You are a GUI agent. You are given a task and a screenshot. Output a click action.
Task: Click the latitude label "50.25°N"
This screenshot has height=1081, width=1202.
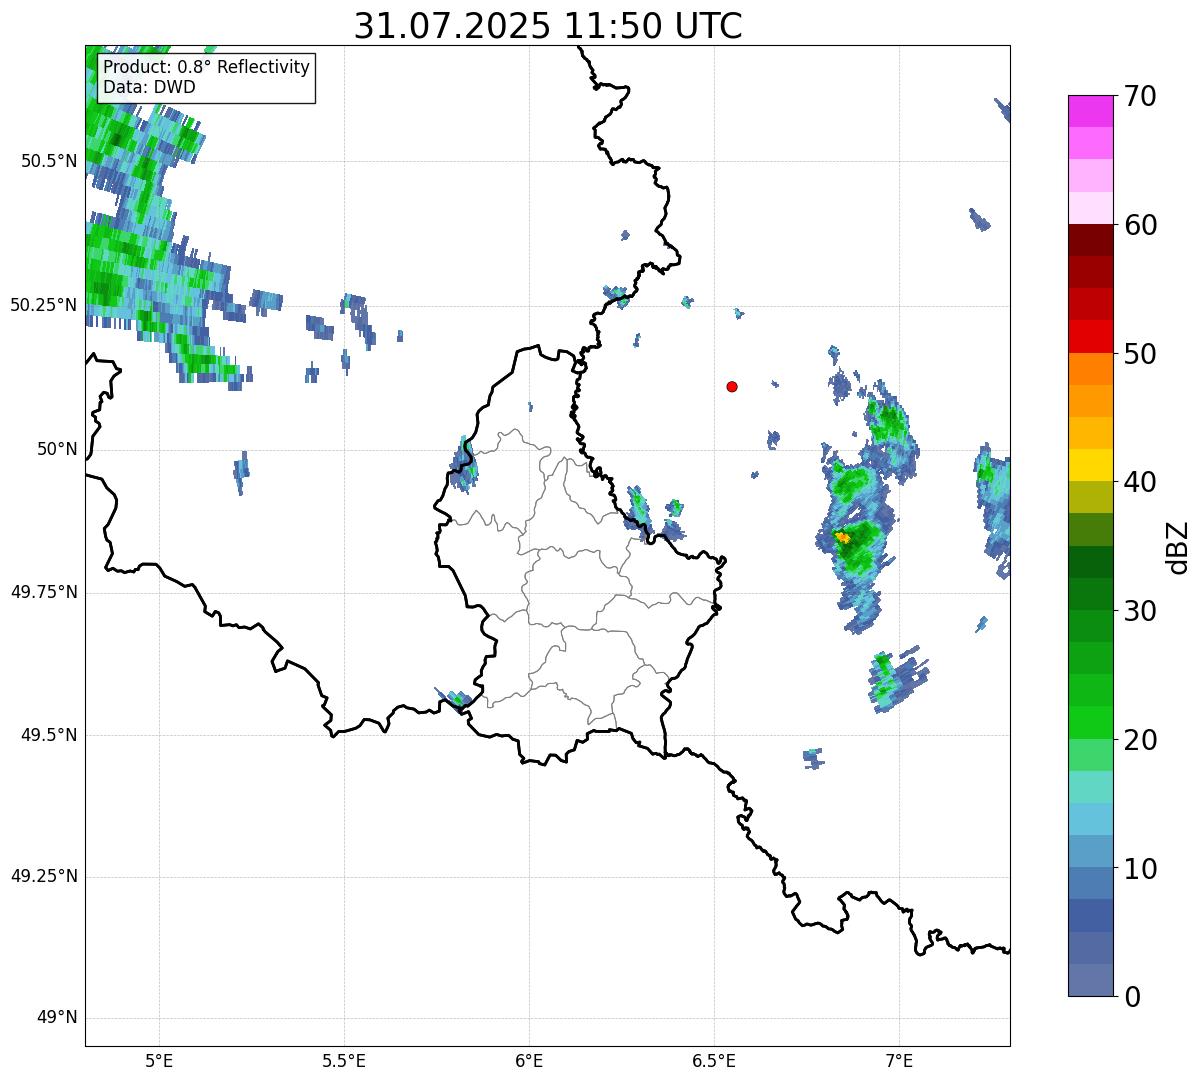(x=44, y=305)
